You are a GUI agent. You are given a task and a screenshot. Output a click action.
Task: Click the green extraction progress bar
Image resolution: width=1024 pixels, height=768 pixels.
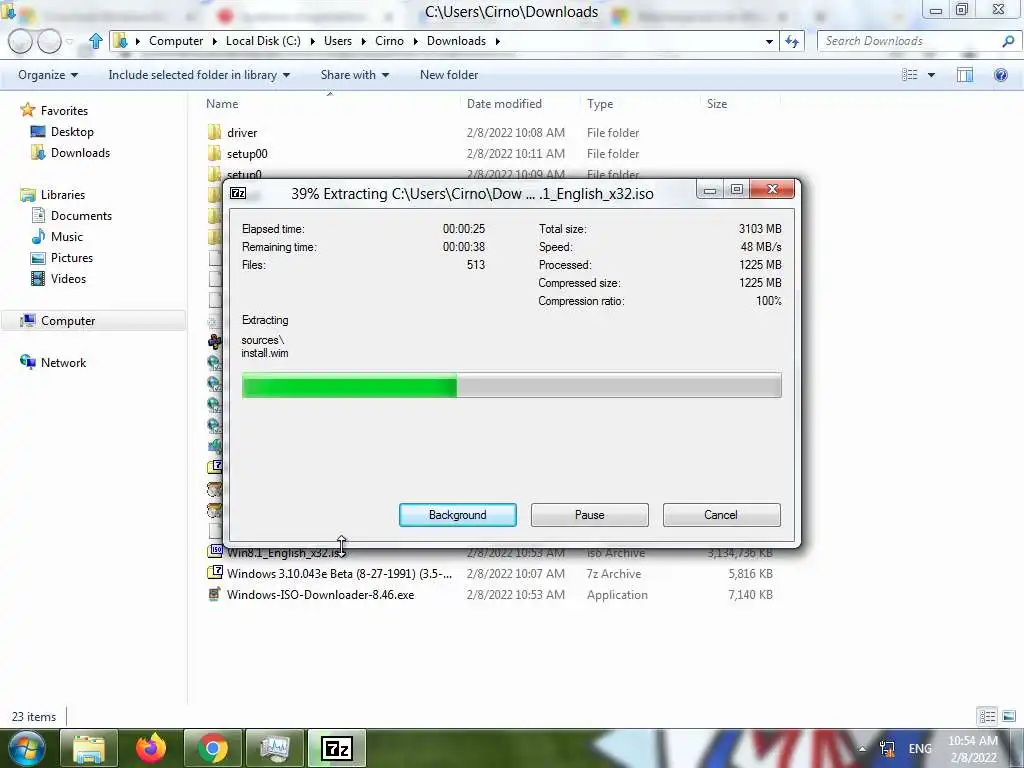coord(511,385)
